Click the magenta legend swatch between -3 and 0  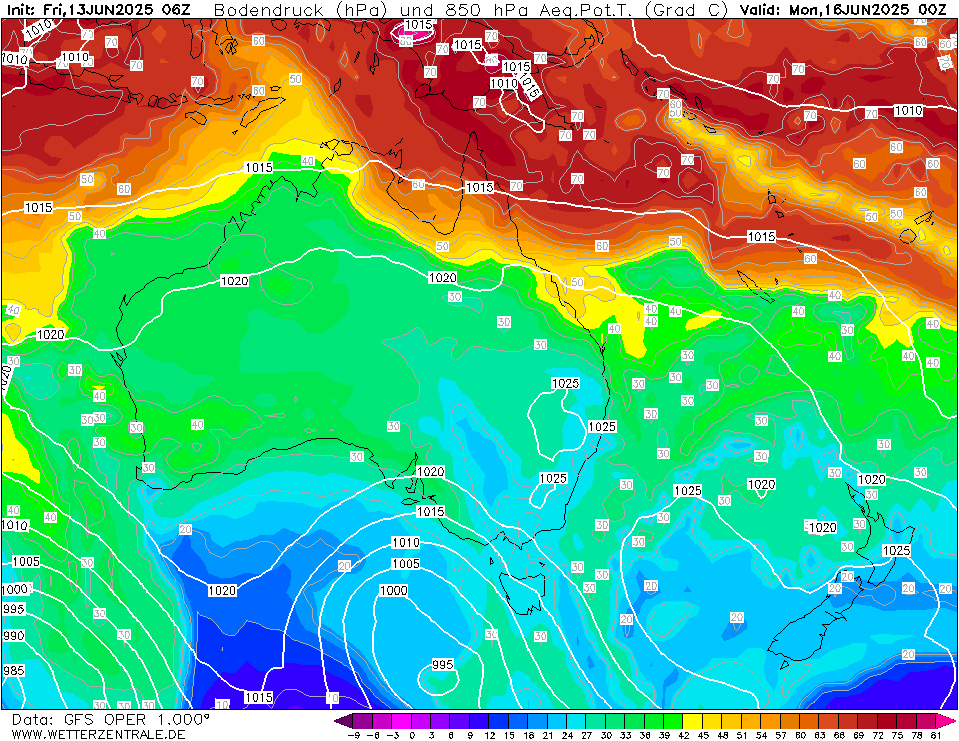point(402,721)
